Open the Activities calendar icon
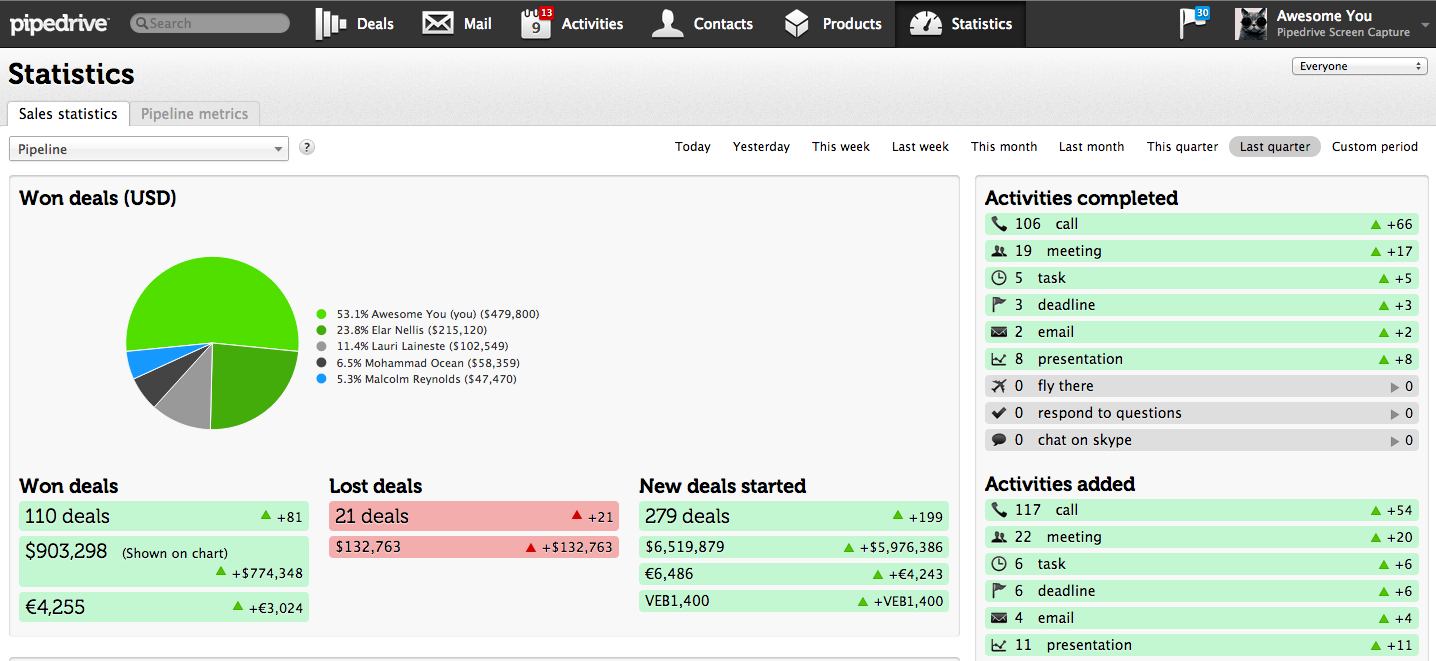 tap(536, 24)
